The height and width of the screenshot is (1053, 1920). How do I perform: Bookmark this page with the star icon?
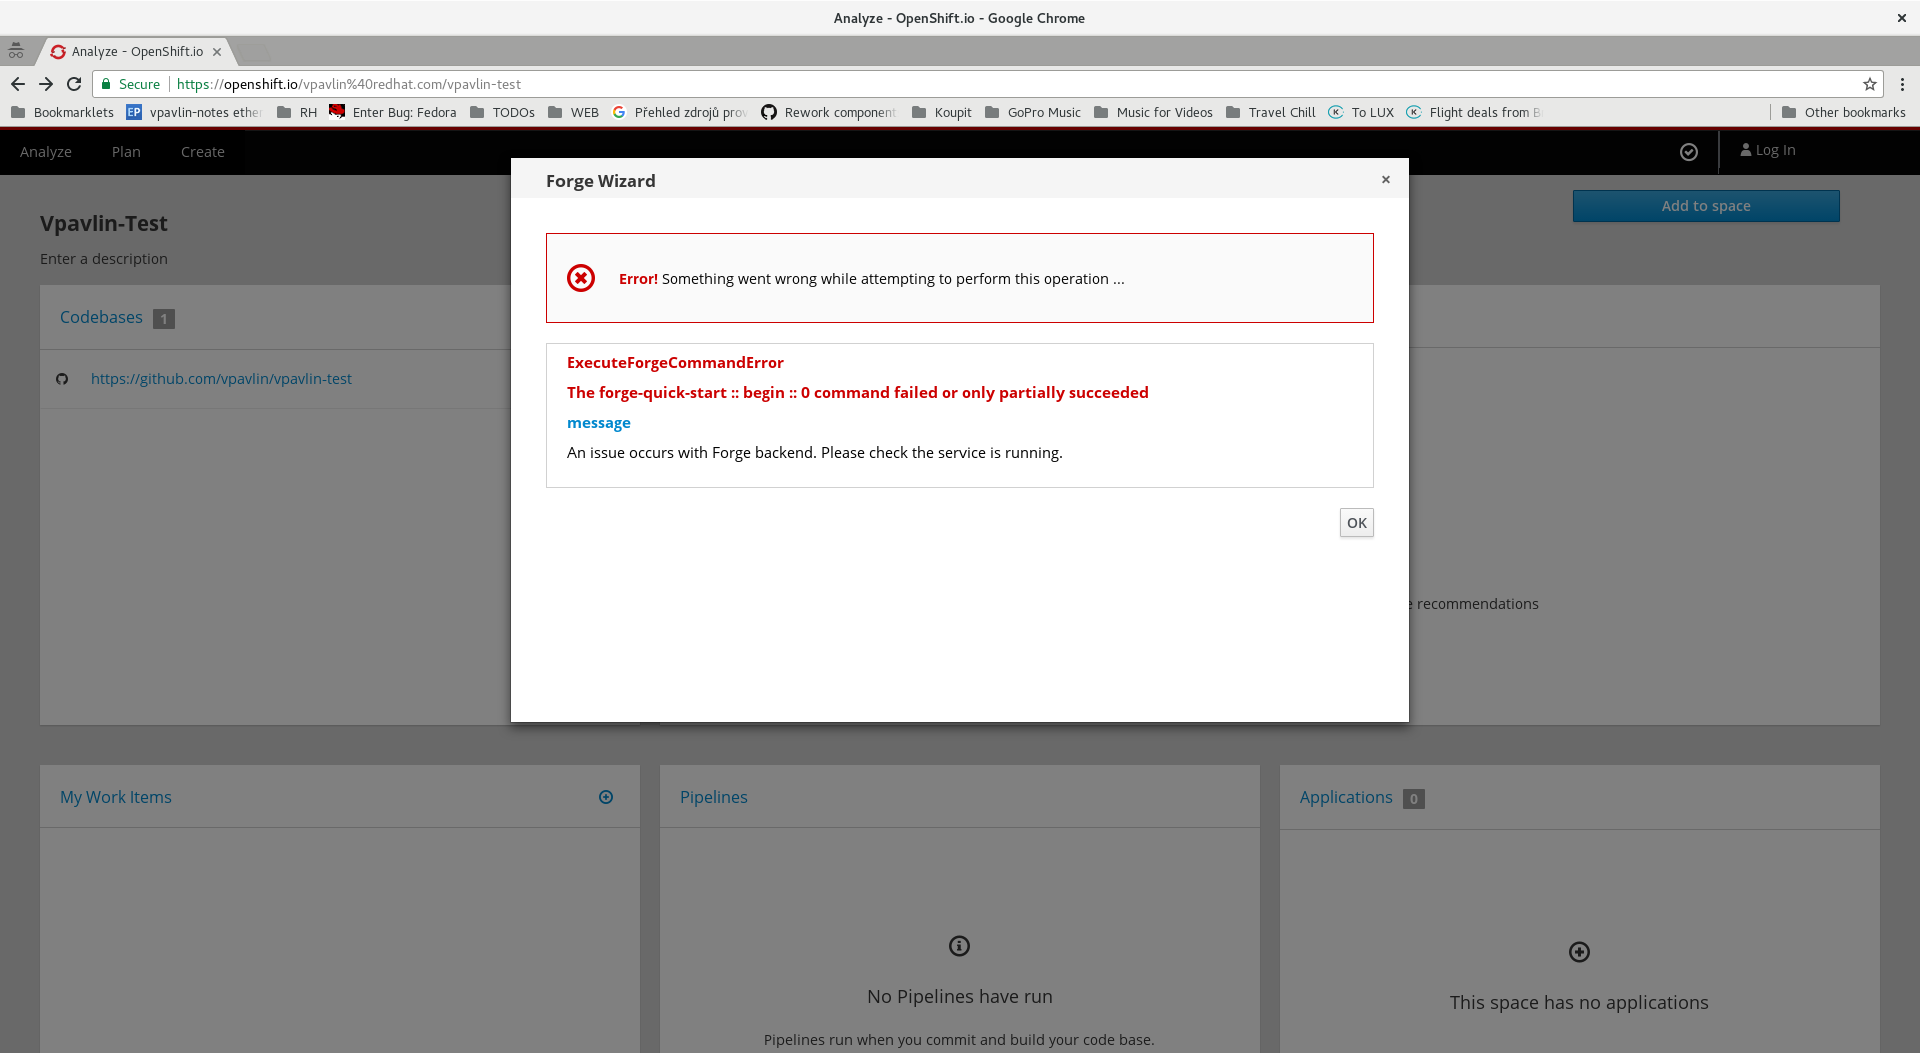point(1869,84)
